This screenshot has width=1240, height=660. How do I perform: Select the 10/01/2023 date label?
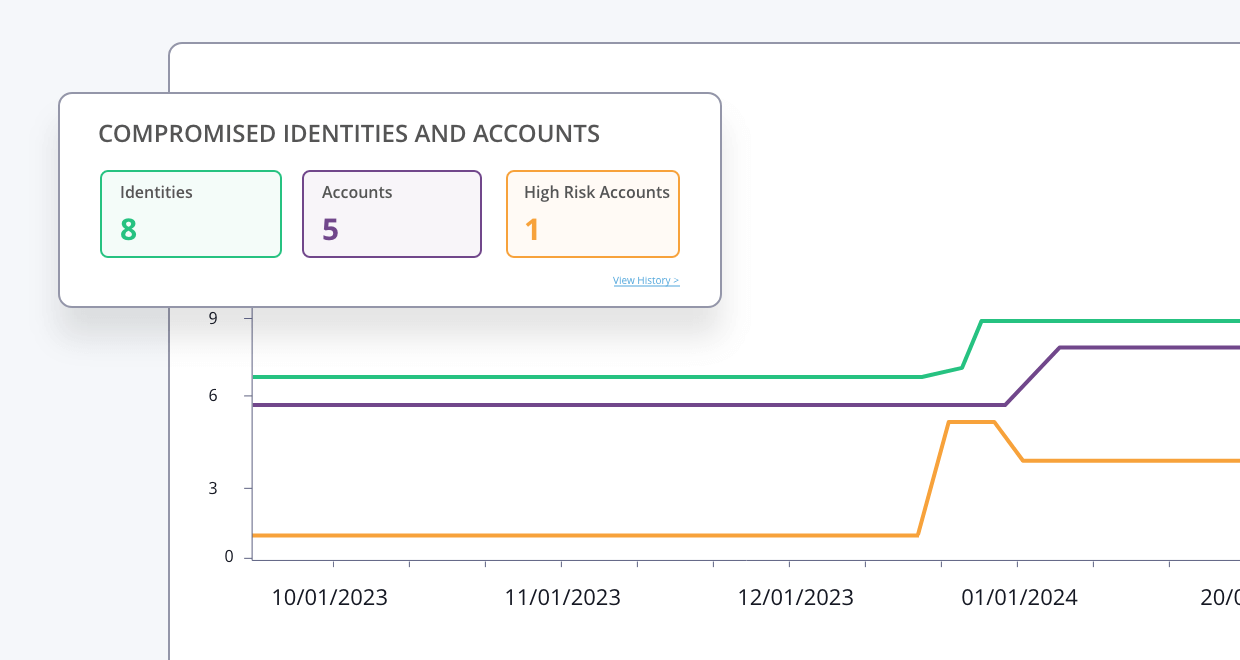click(330, 598)
